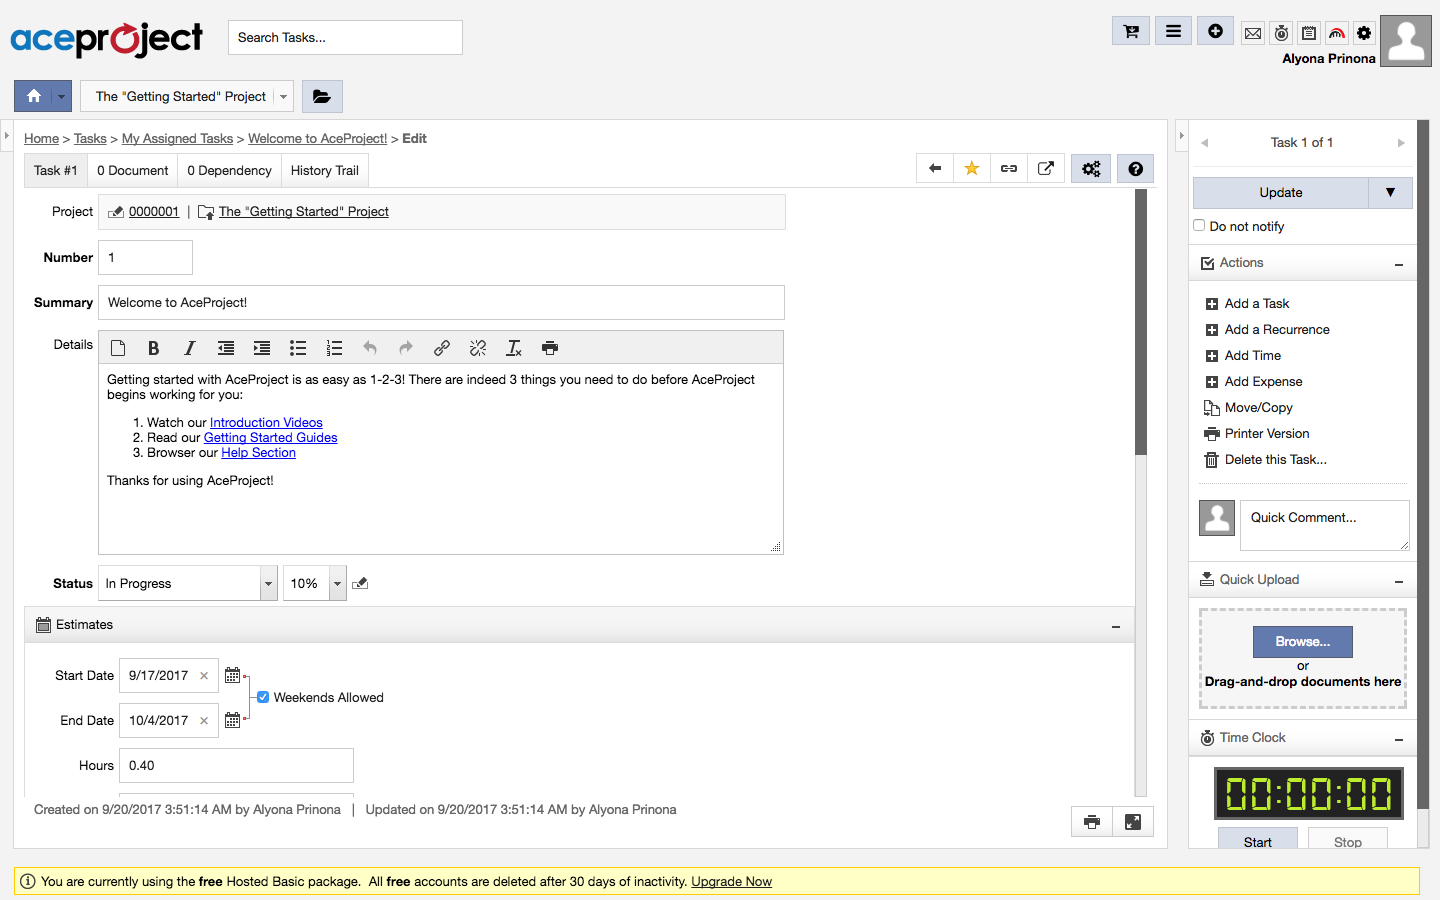Open the notepad icon in header

pyautogui.click(x=1309, y=33)
